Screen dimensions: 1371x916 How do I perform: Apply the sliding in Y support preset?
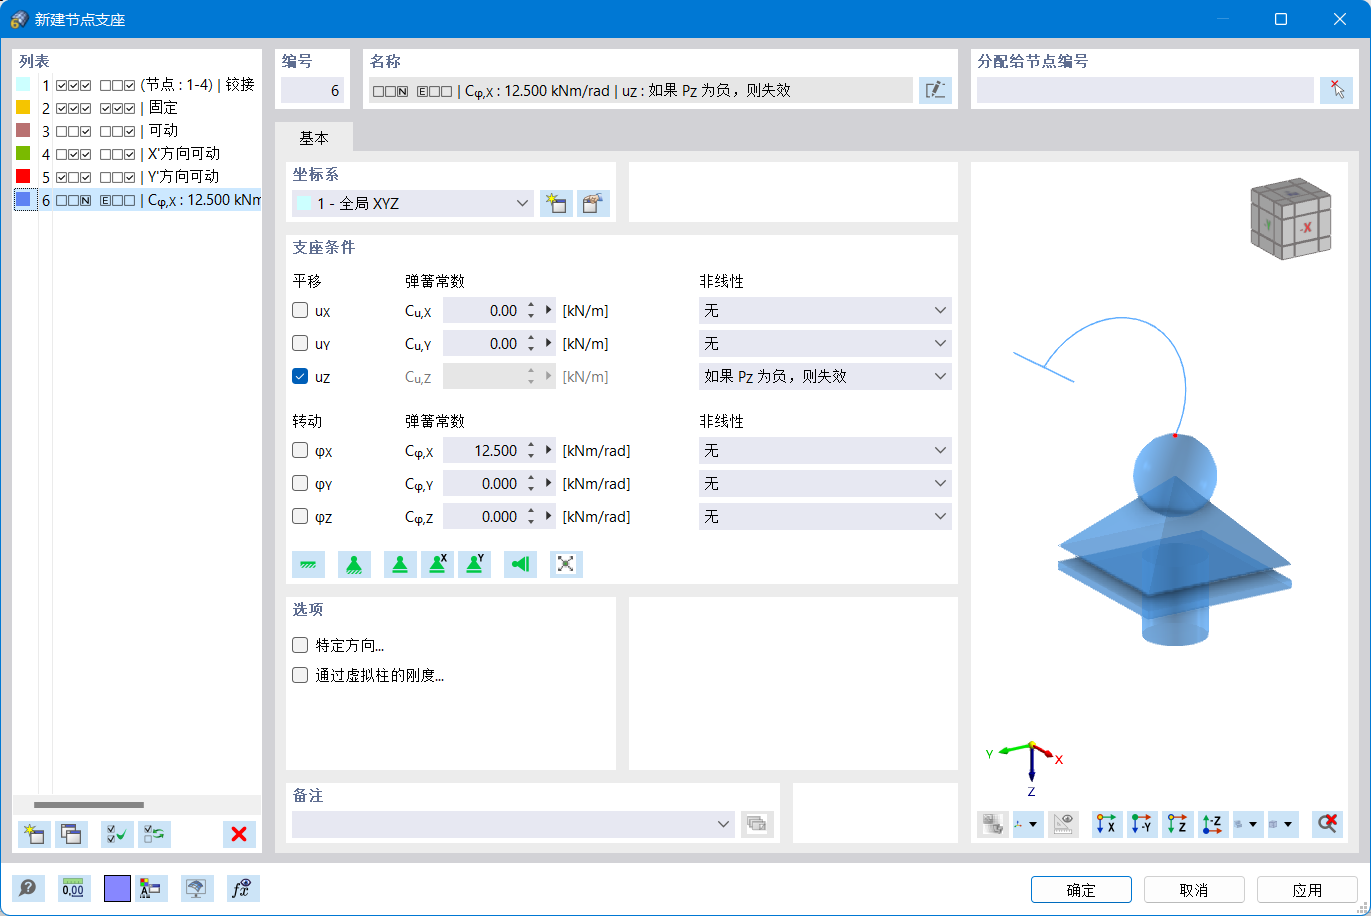(474, 564)
